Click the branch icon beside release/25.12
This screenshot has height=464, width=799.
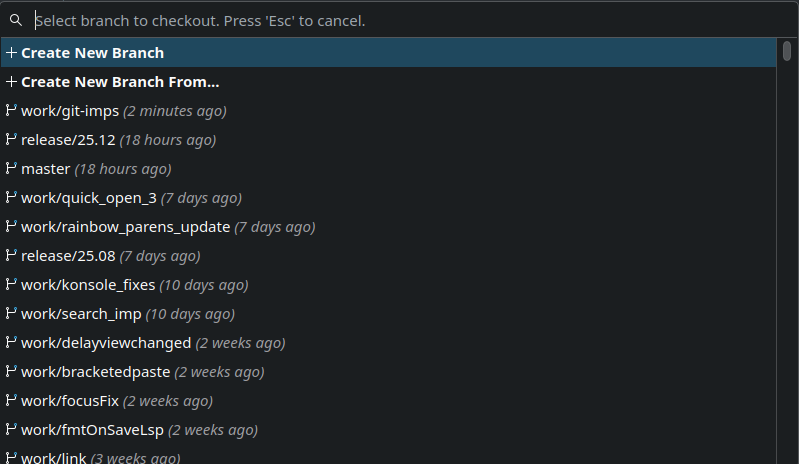point(11,140)
